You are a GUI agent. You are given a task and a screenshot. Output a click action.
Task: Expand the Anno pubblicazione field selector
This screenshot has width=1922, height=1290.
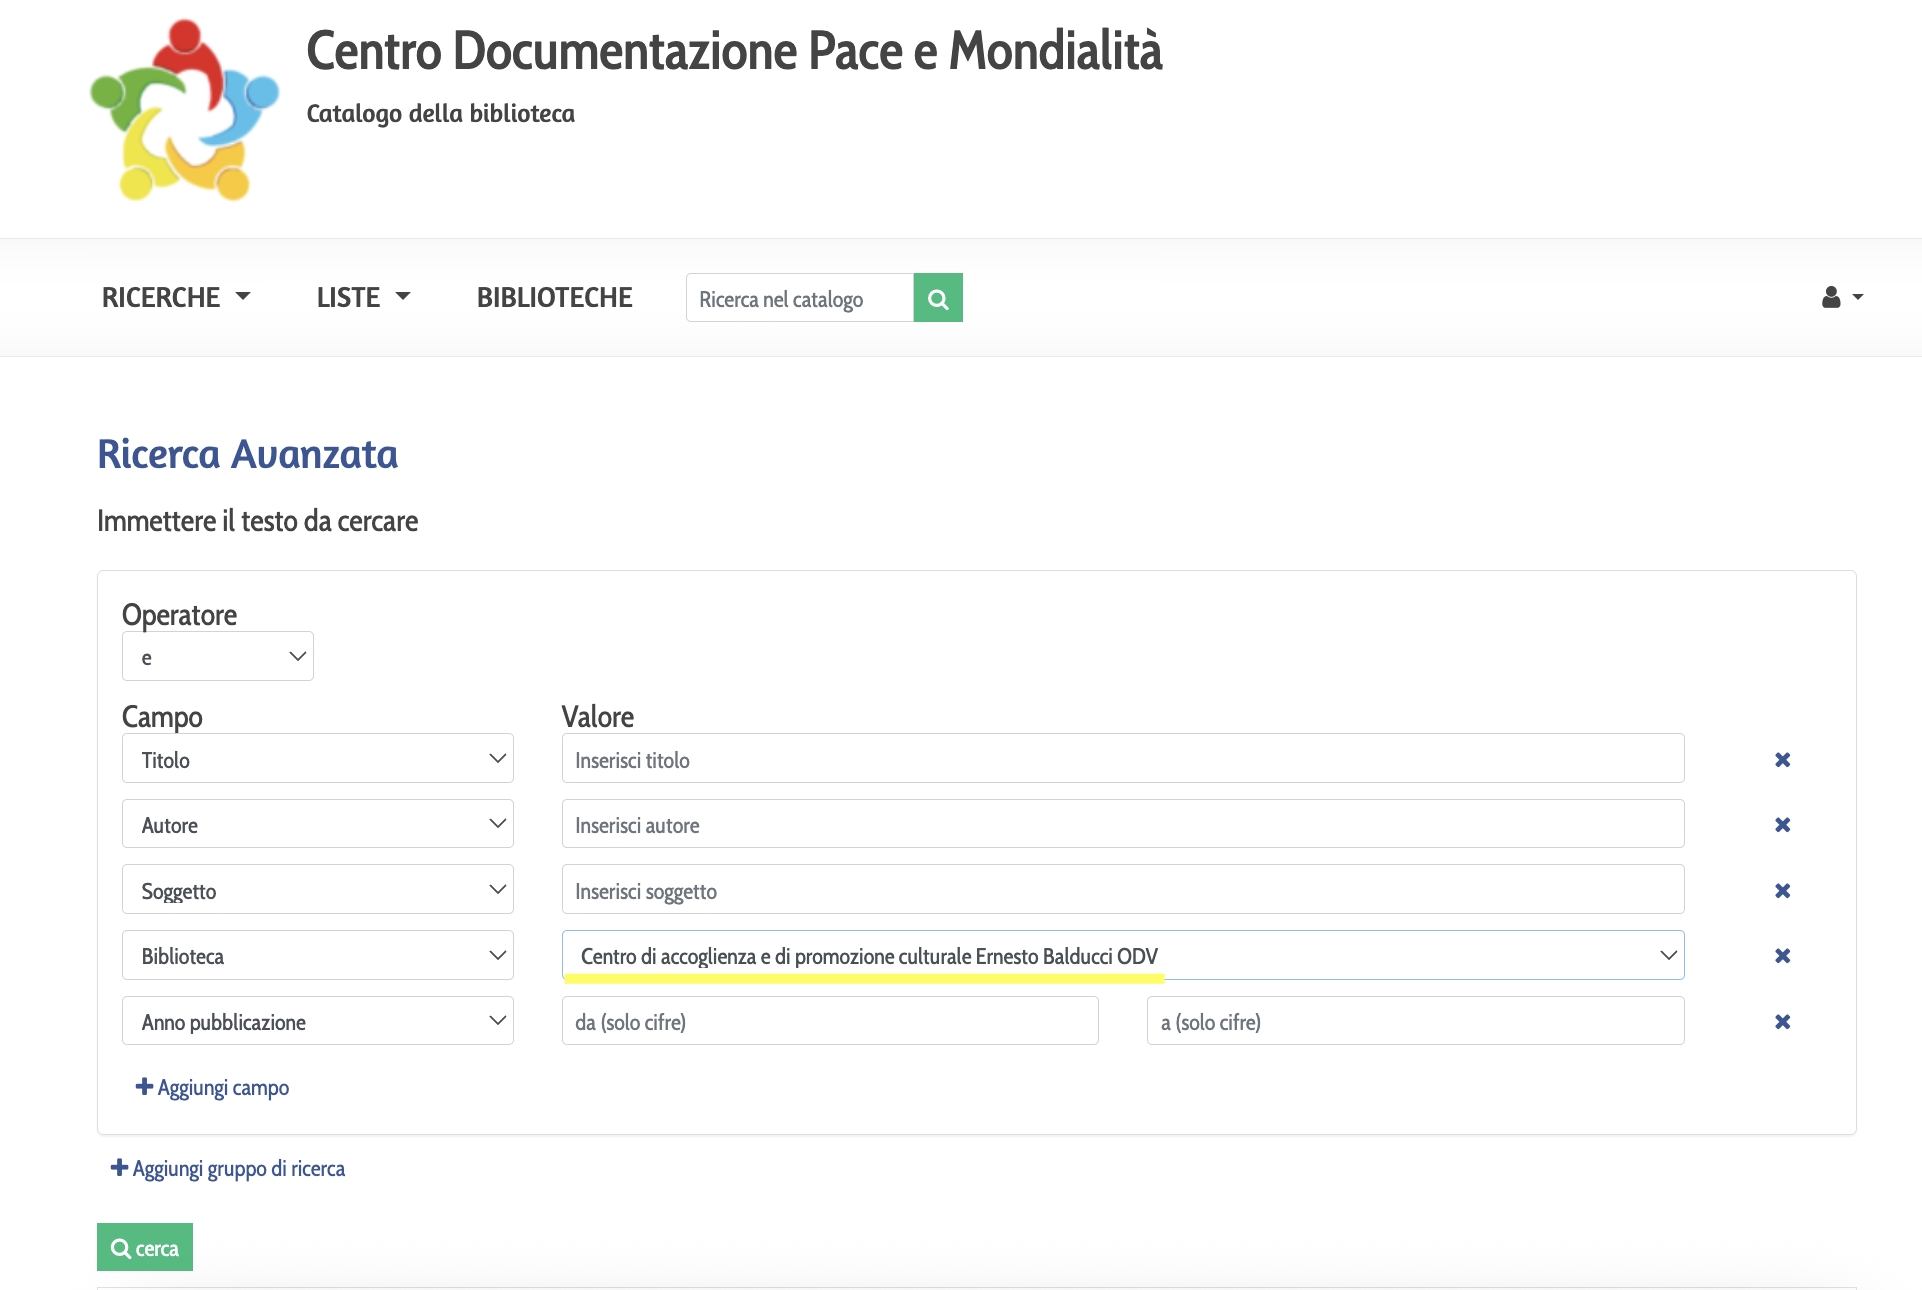coord(318,1021)
